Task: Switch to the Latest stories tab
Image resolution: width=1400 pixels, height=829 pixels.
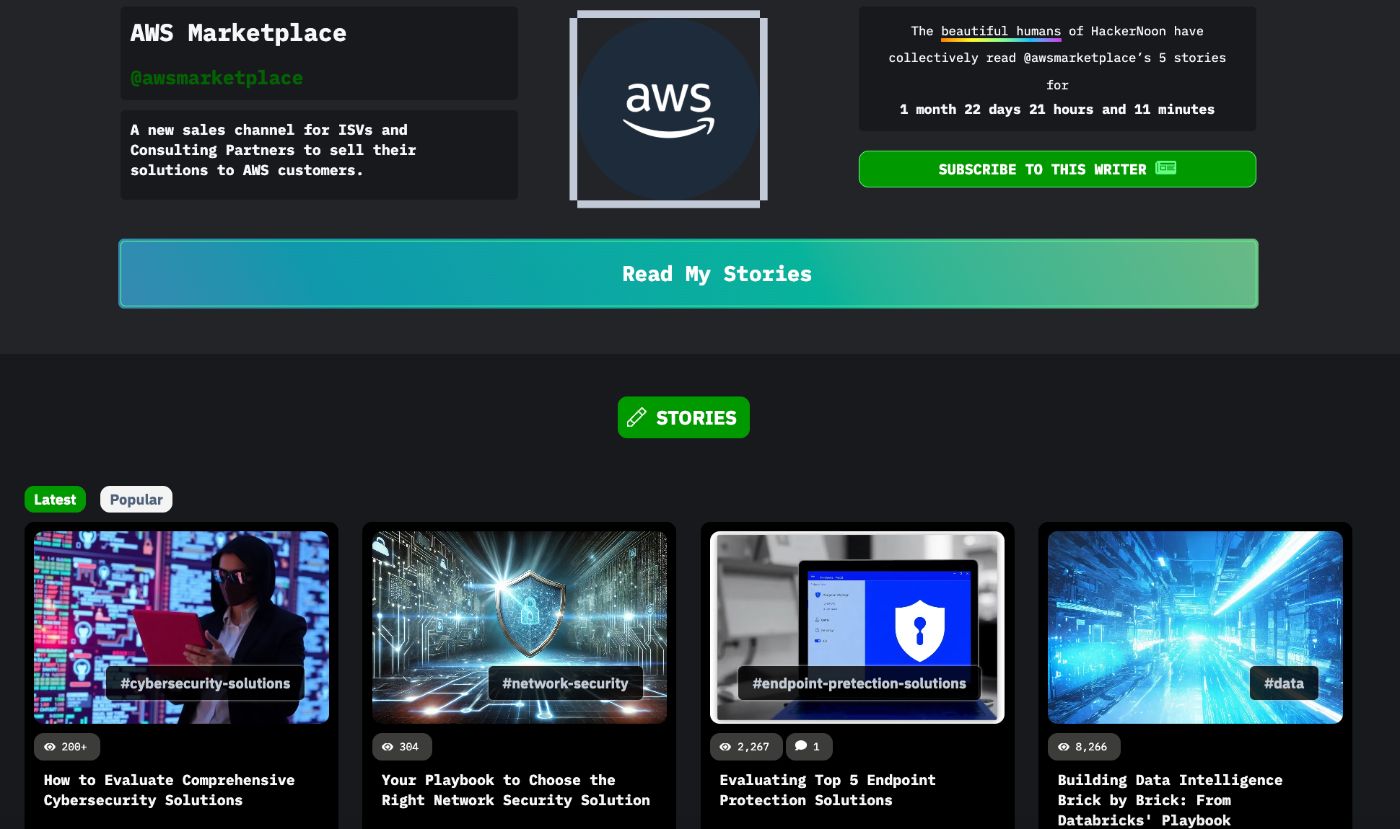Action: (55, 499)
